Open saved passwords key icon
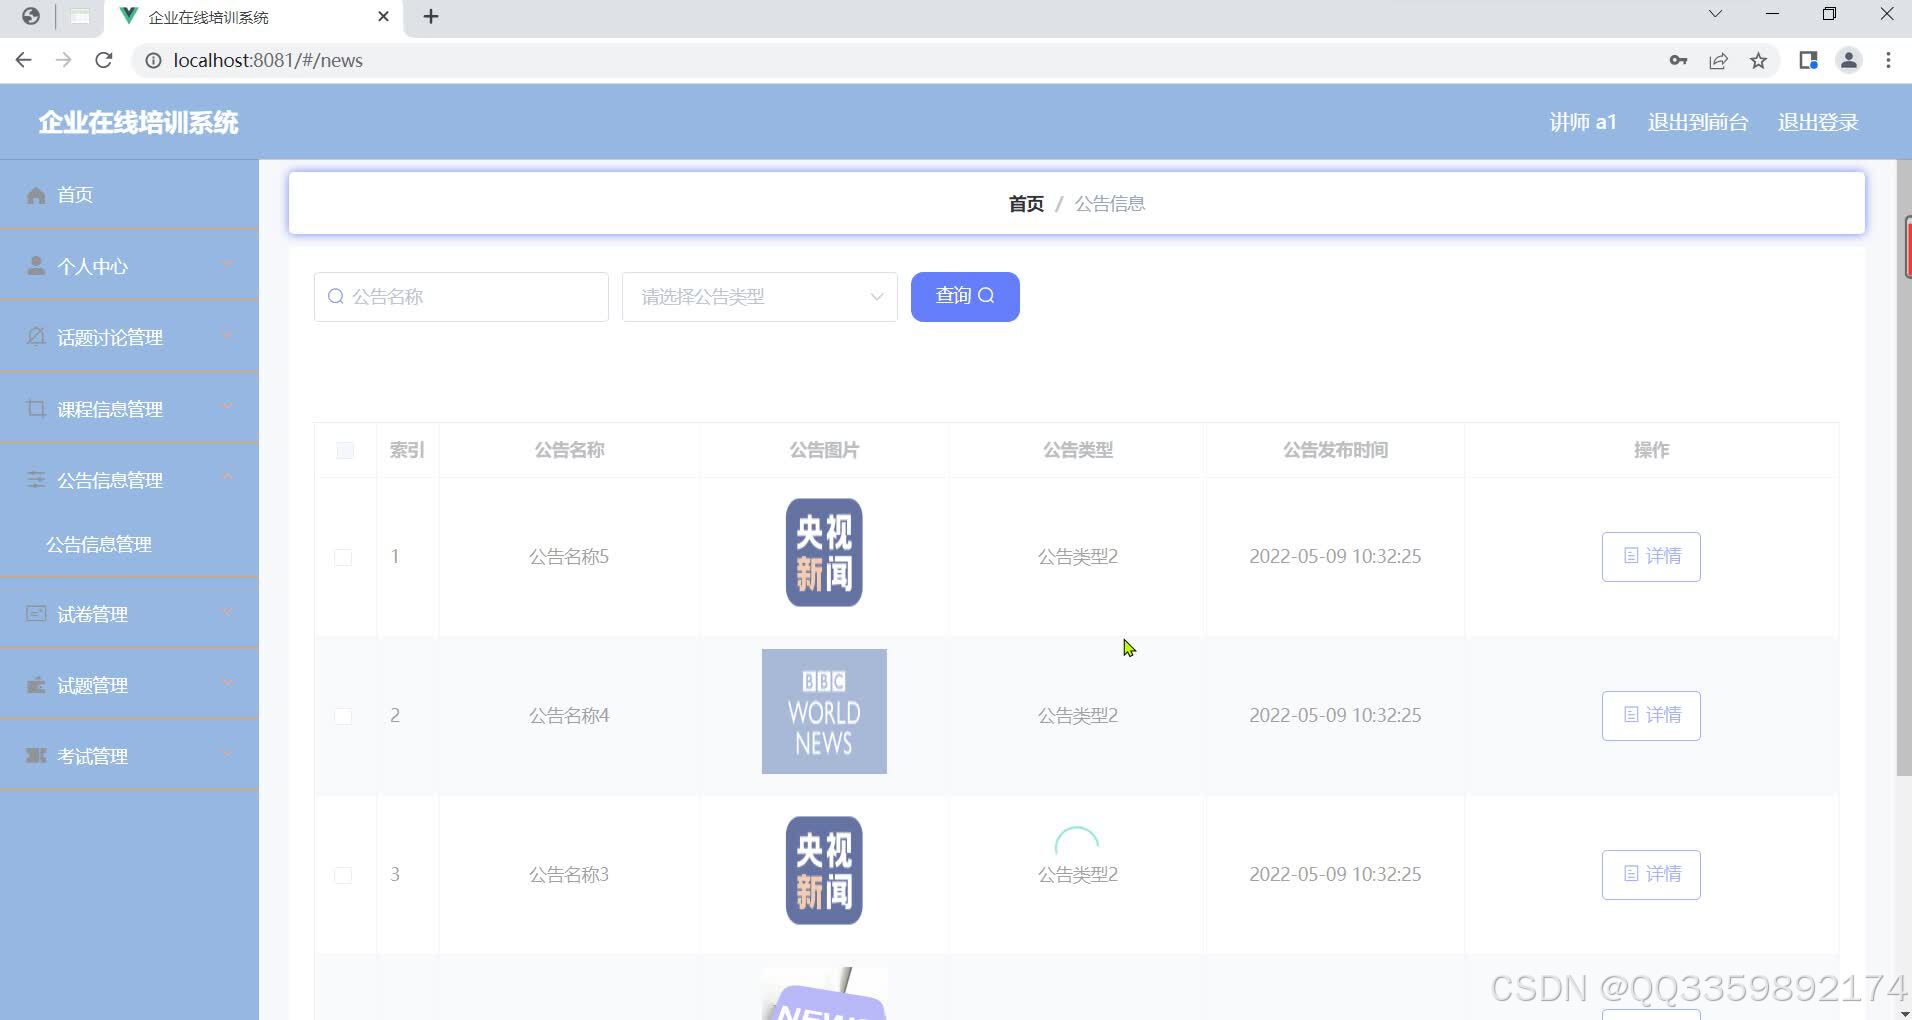Screen dimensions: 1912x1020 point(1678,61)
